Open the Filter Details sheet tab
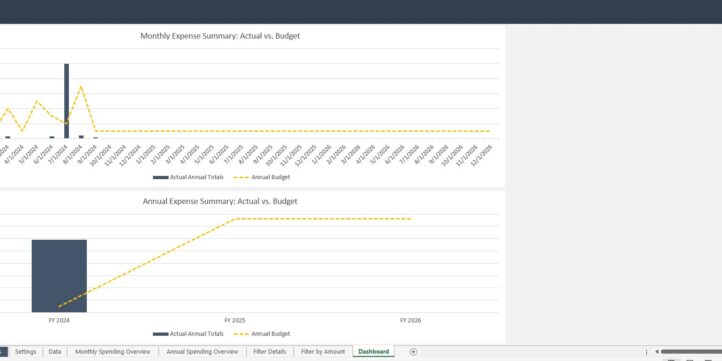 (269, 352)
